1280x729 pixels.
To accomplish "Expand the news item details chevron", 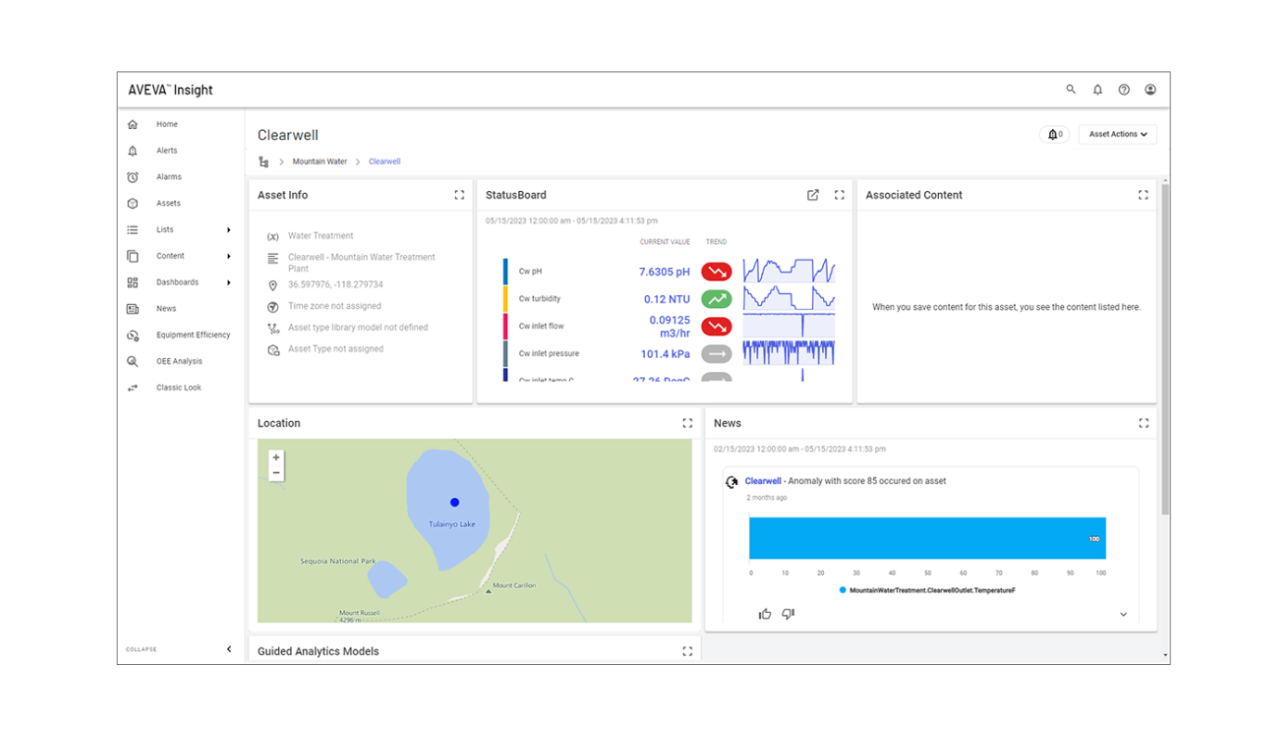I will pyautogui.click(x=1123, y=615).
